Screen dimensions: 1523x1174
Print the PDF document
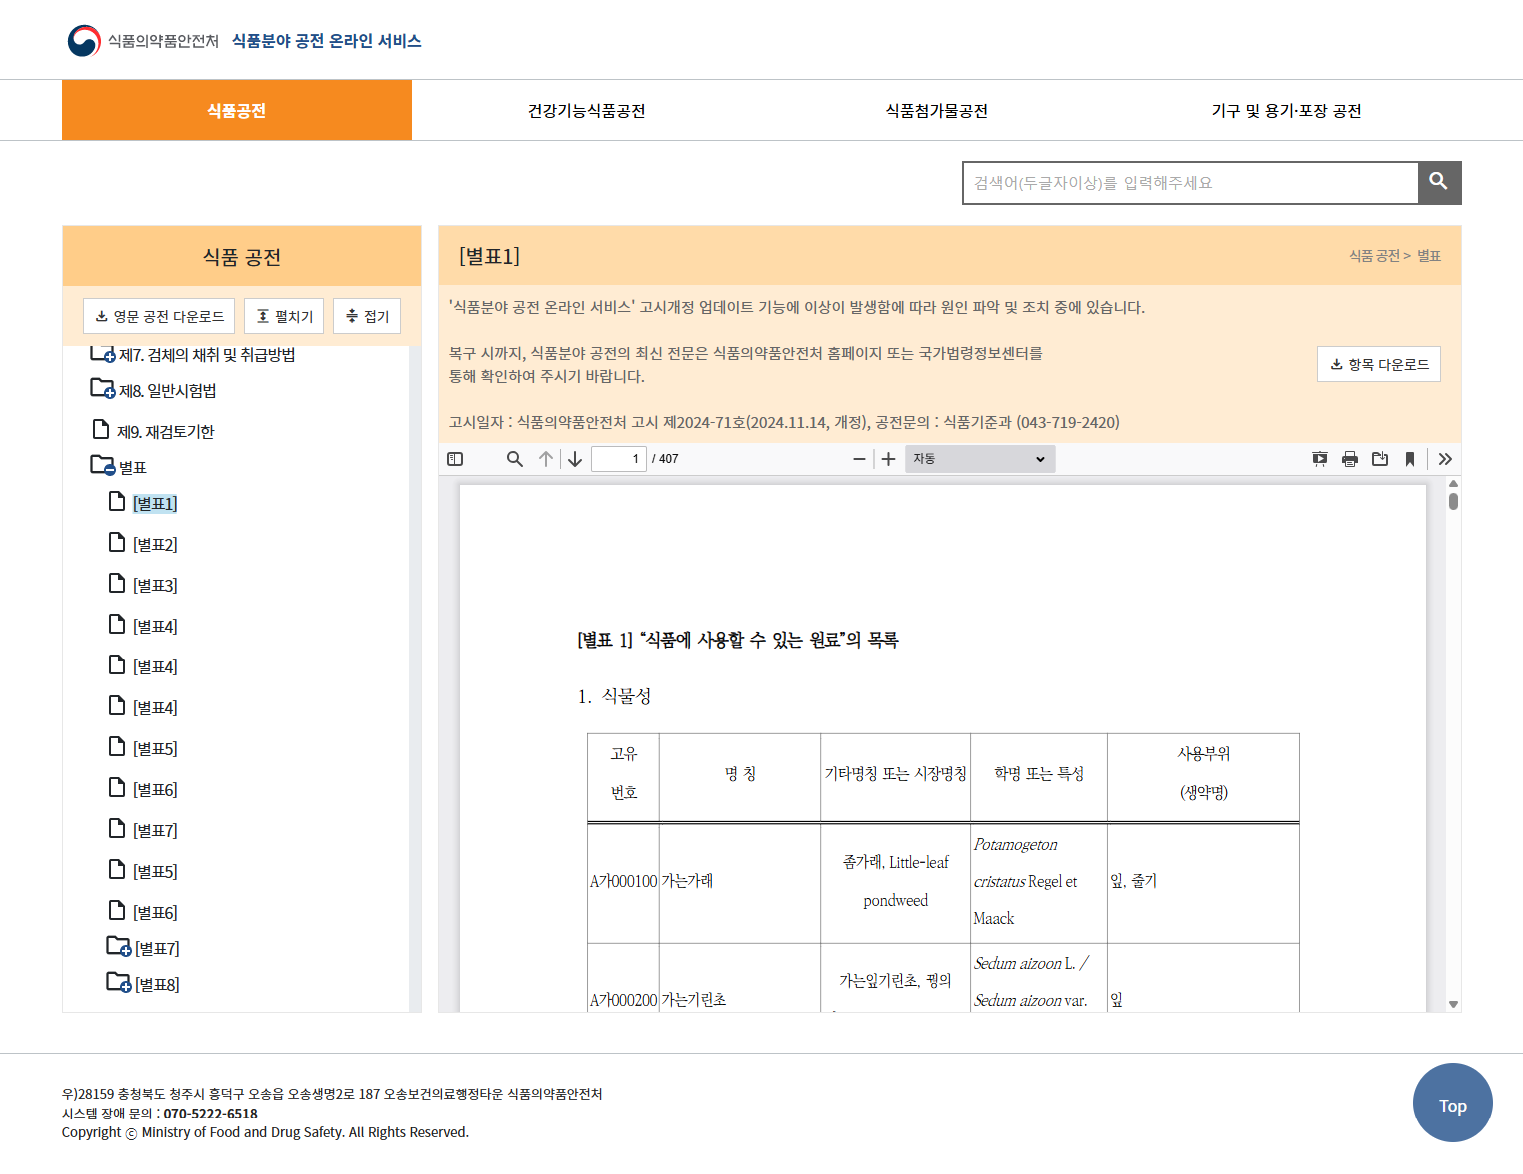pos(1350,459)
